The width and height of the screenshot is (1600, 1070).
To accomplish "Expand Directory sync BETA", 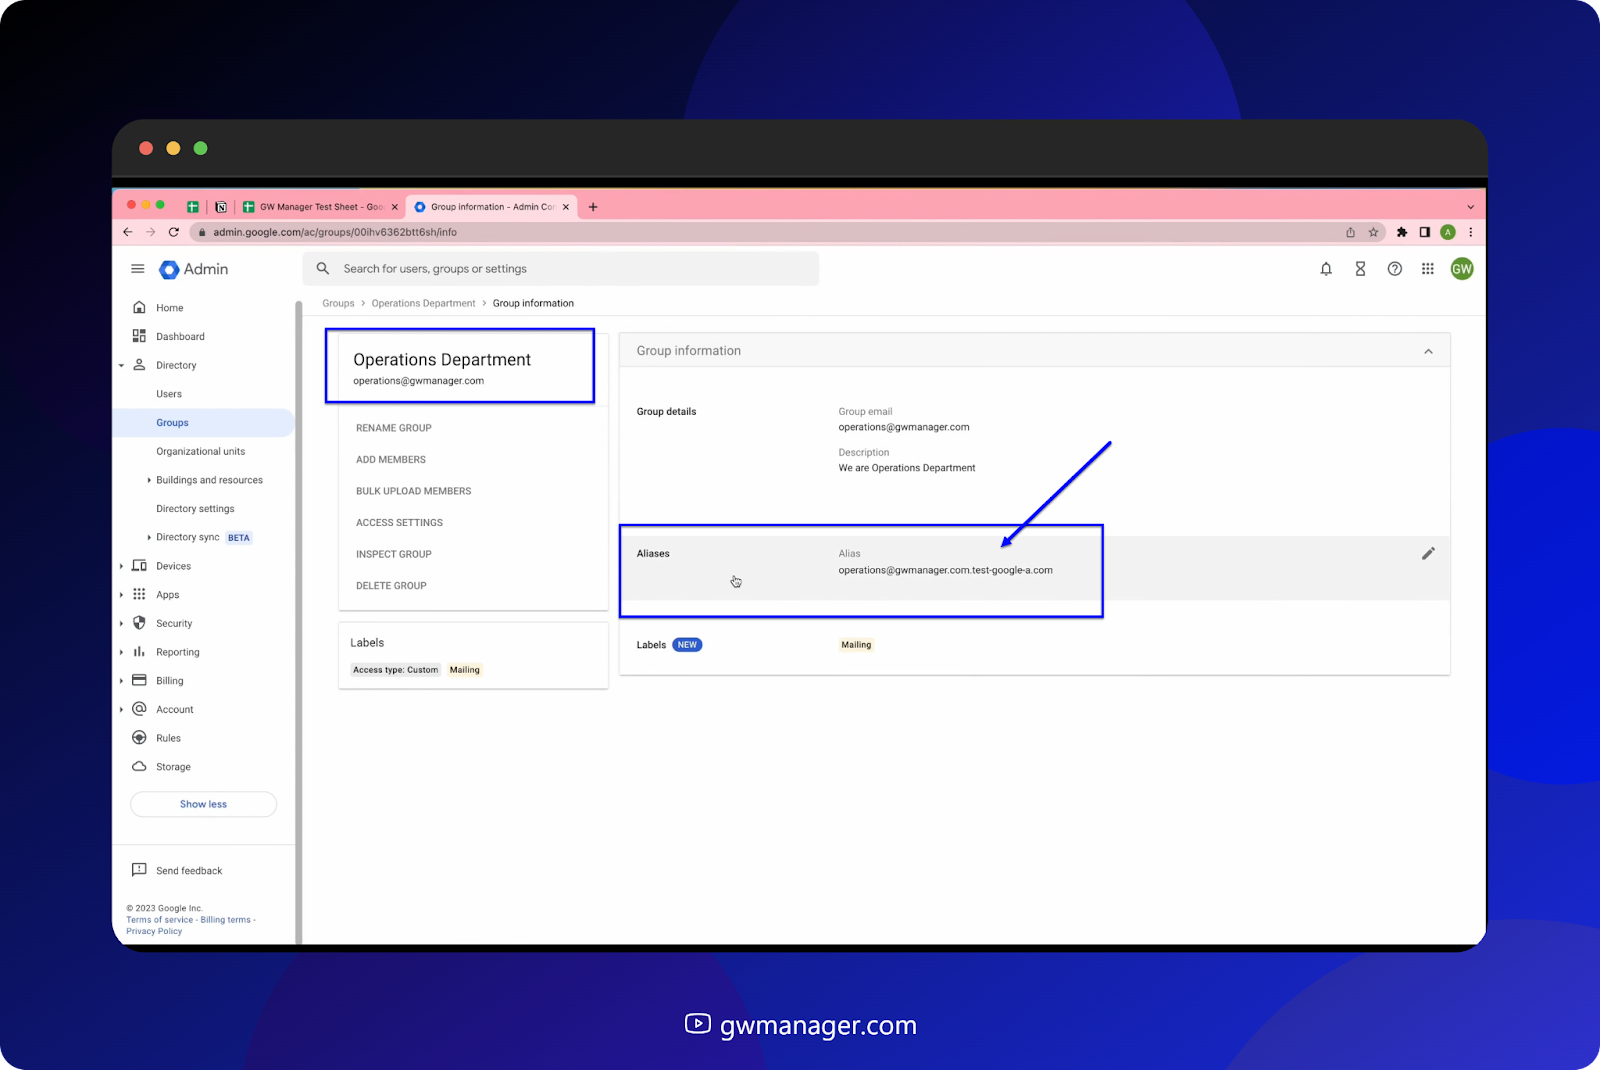I will coord(149,538).
